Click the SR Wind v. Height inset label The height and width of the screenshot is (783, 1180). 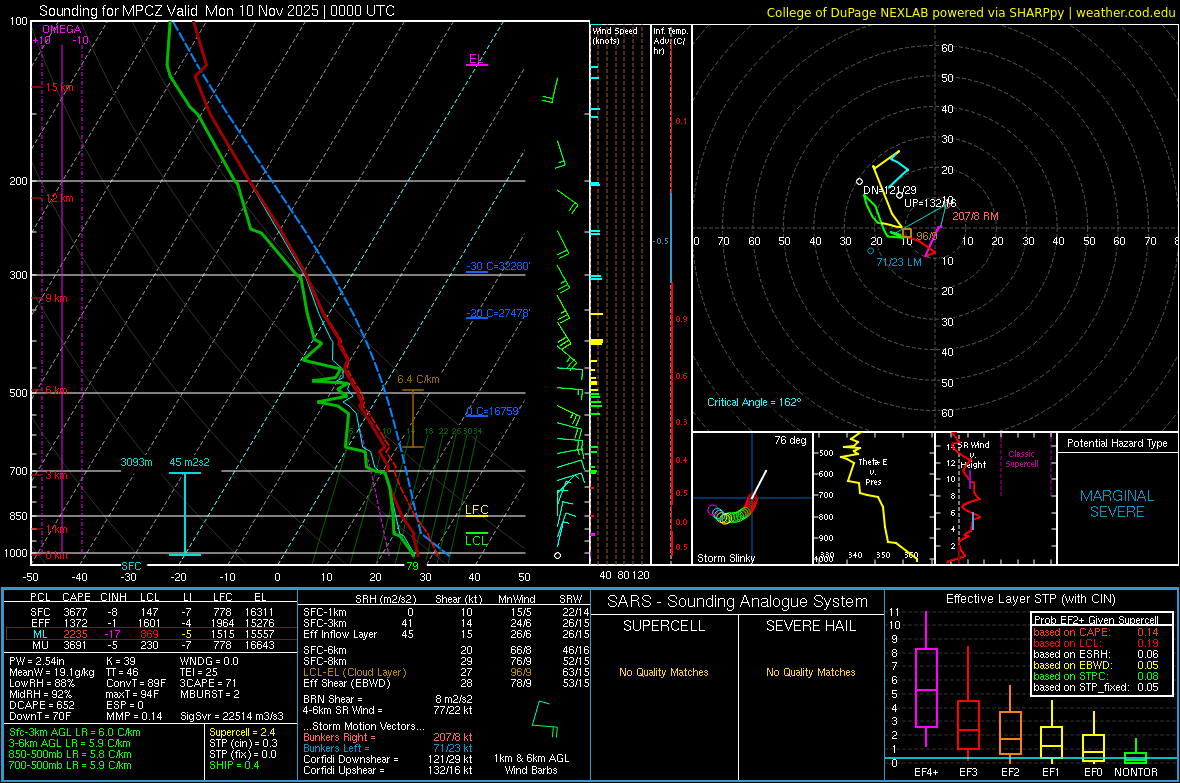973,455
